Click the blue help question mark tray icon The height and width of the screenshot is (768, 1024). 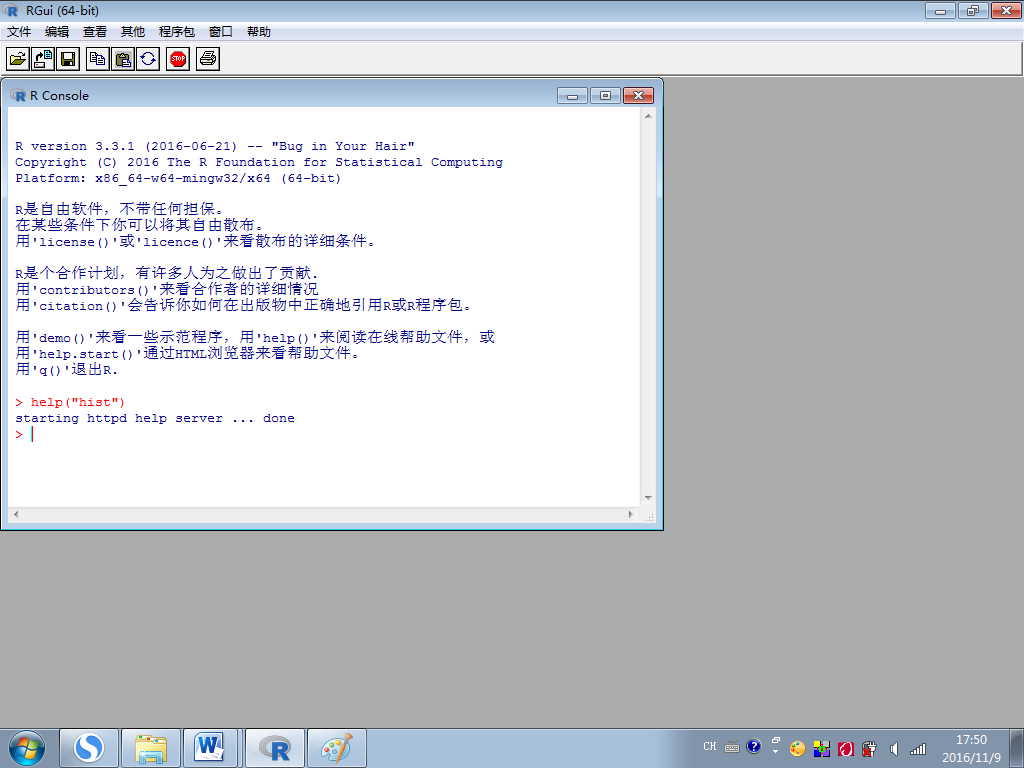click(x=754, y=746)
